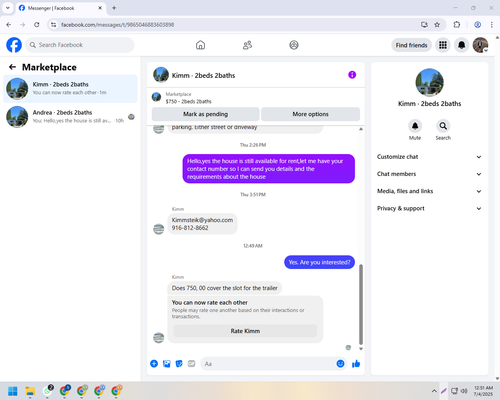Screen dimensions: 500x400
Task: Go back using the Marketplace arrow
Action: (12, 67)
